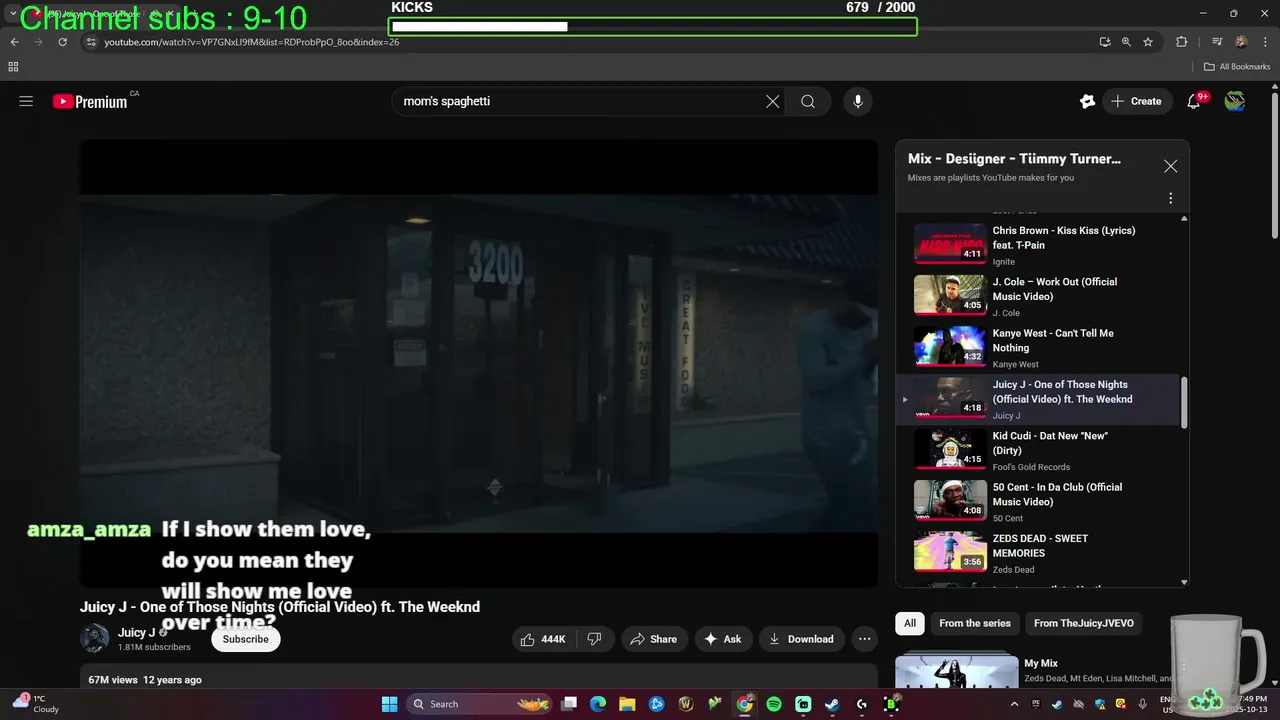Image resolution: width=1280 pixels, height=720 pixels.
Task: Click the Create button
Action: click(1137, 101)
